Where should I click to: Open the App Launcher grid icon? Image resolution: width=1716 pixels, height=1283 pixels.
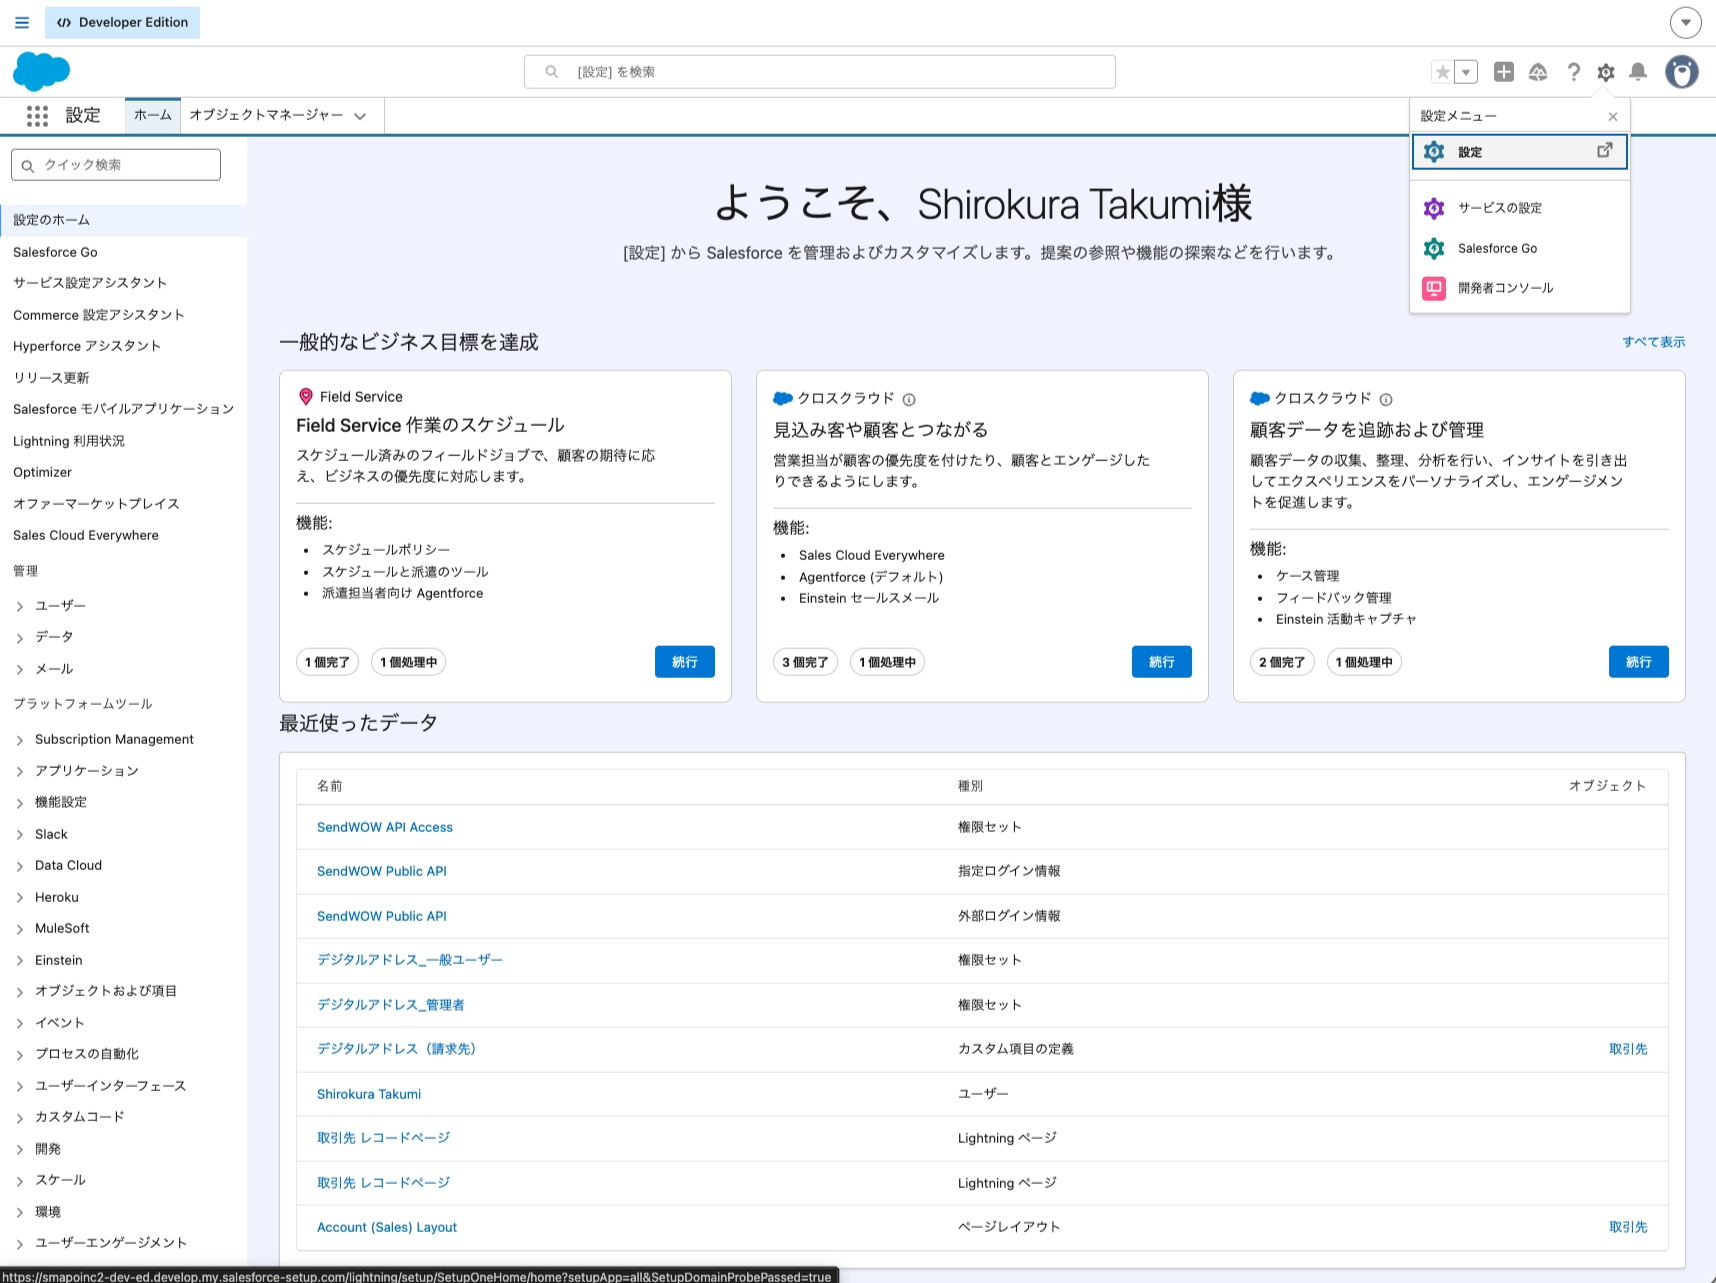(x=37, y=116)
